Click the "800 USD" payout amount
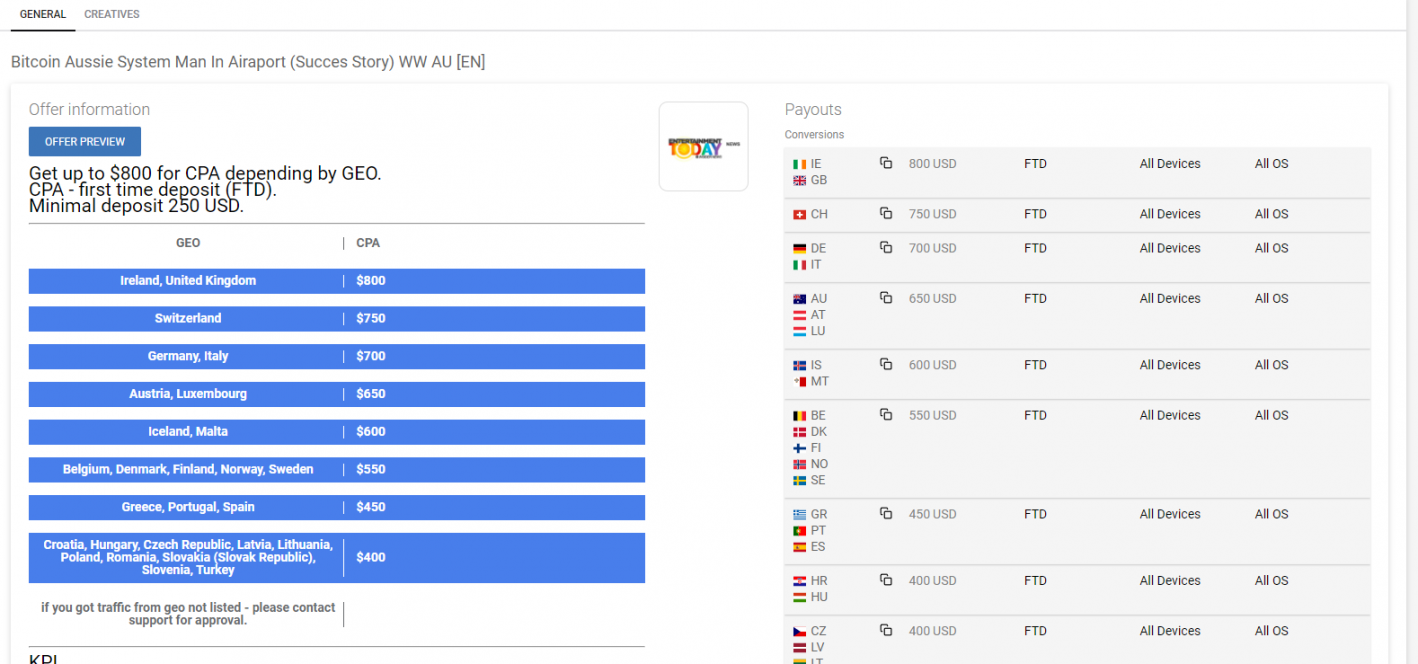The image size is (1418, 664). (x=932, y=164)
